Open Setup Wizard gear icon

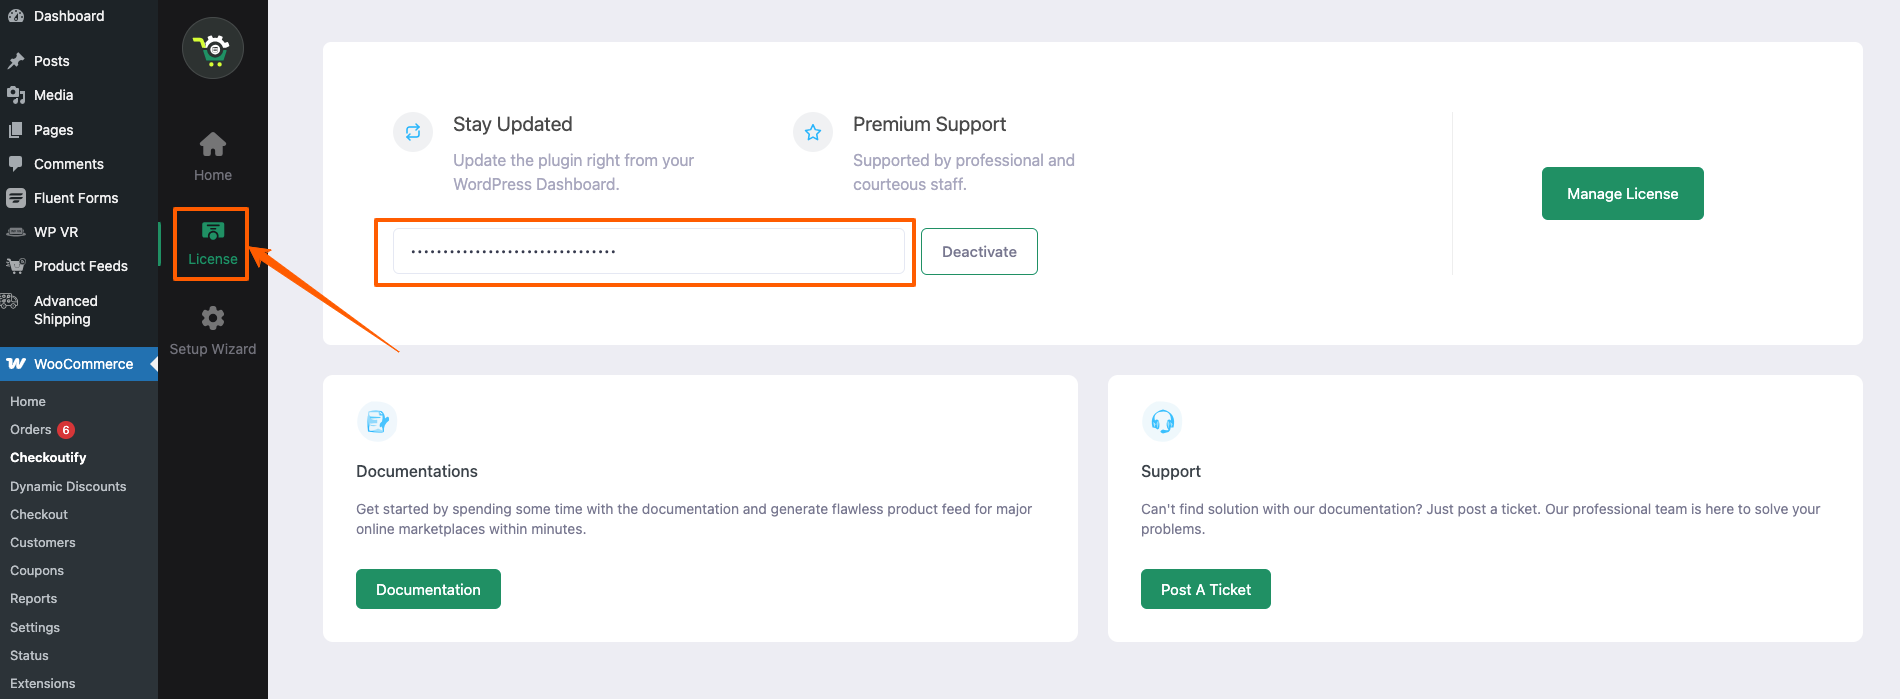(x=213, y=318)
